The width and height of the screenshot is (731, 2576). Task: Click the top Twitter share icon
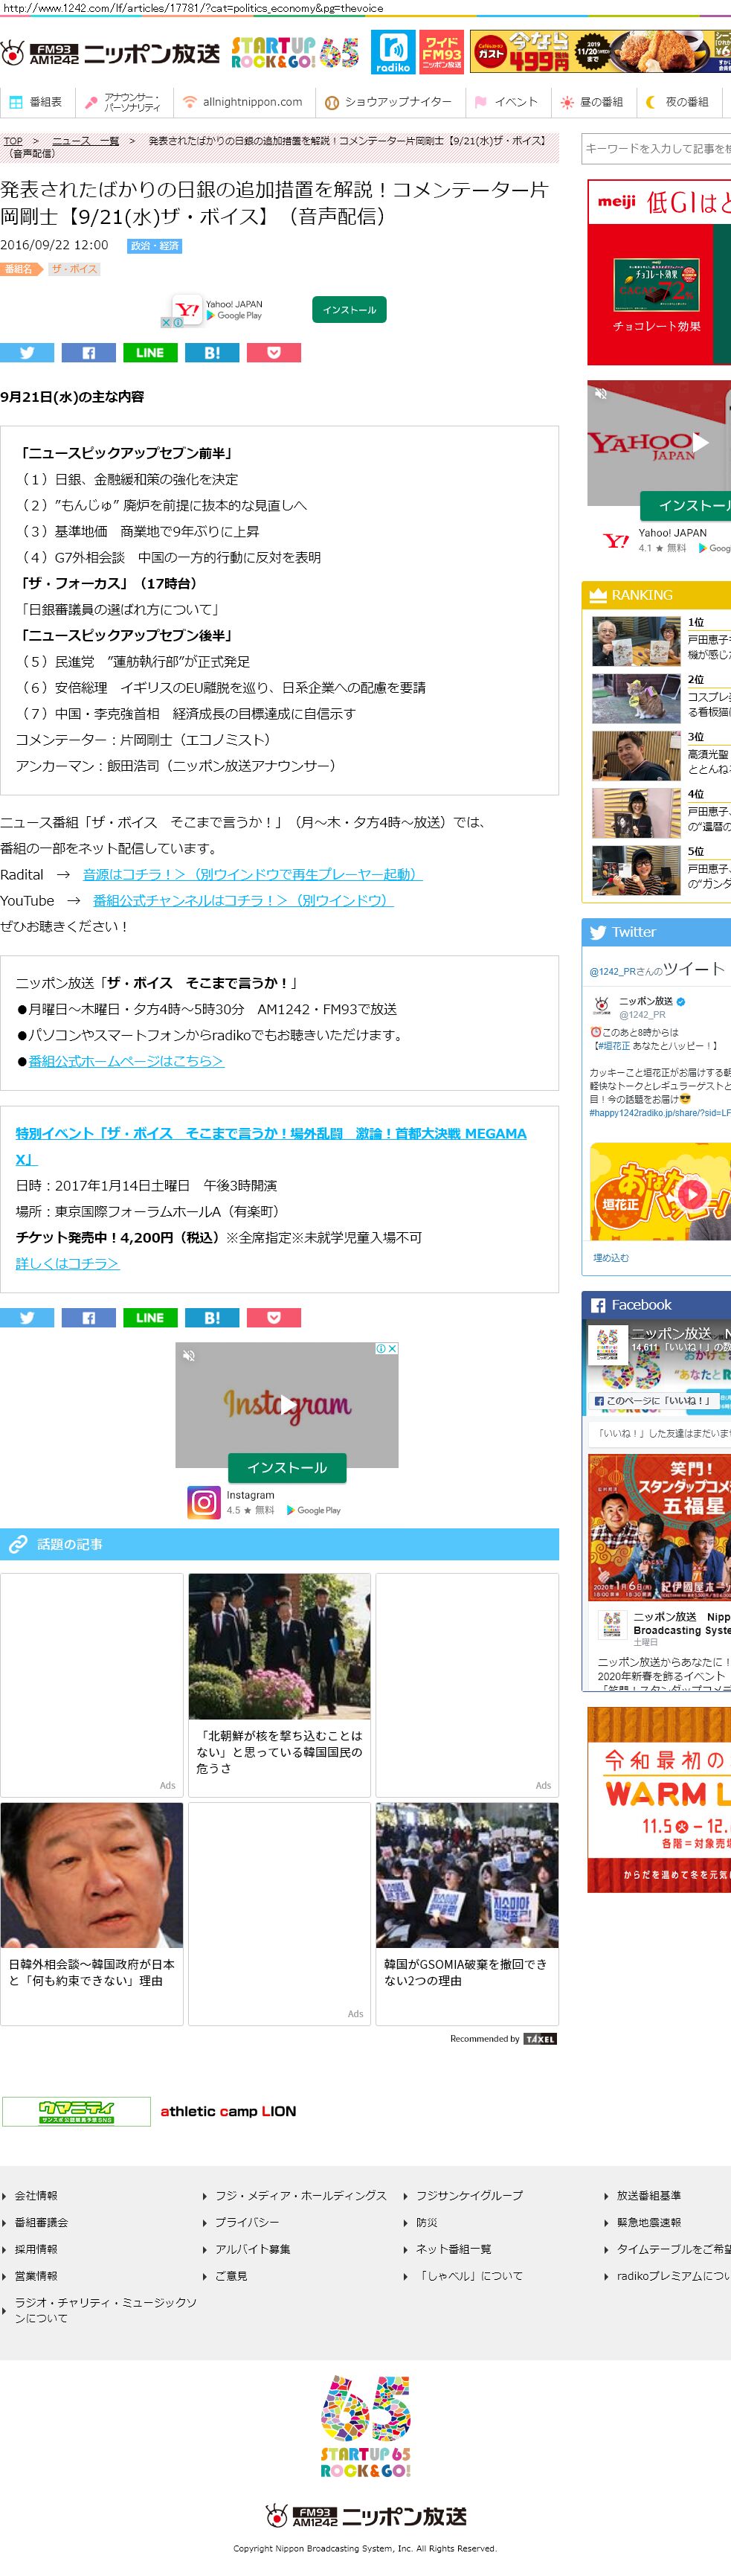pos(27,353)
